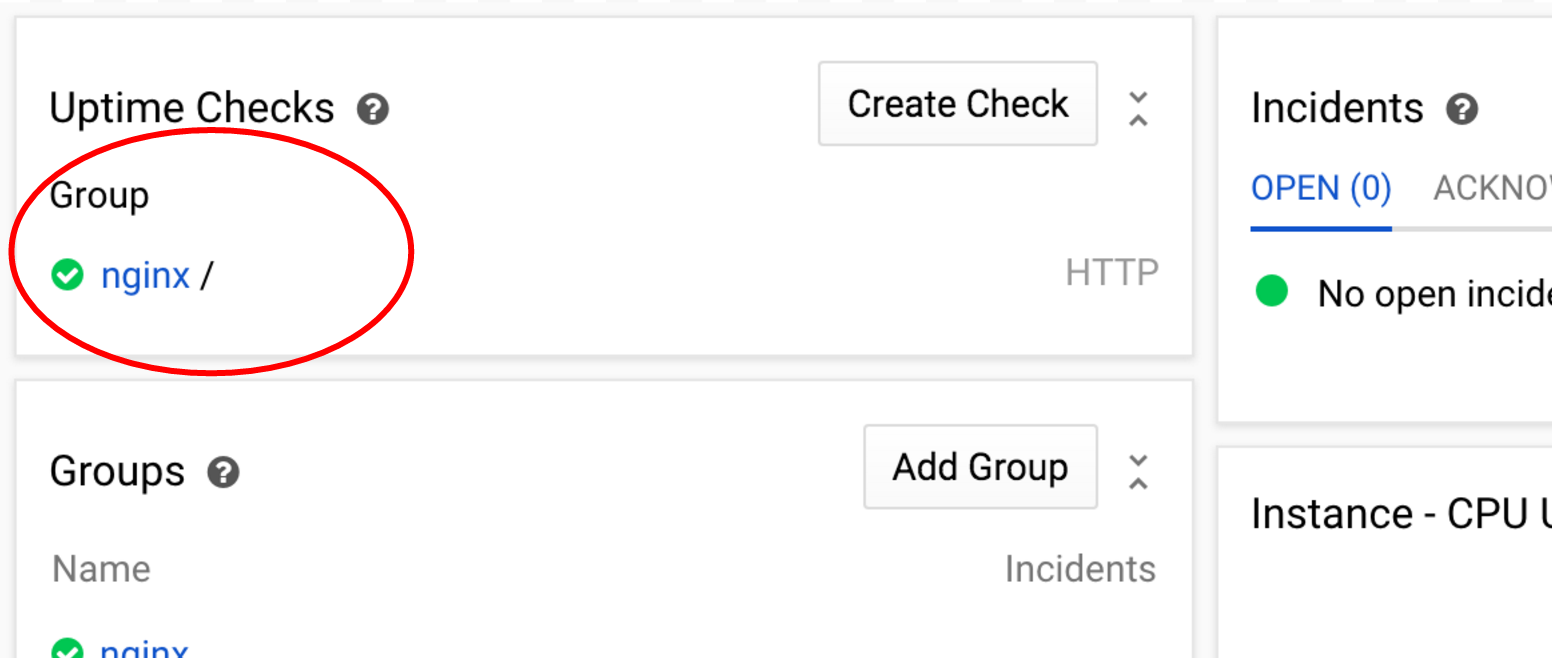Screen dimensions: 1552x658
Task: Open help icon beside Incidents heading
Action: pyautogui.click(x=1462, y=108)
